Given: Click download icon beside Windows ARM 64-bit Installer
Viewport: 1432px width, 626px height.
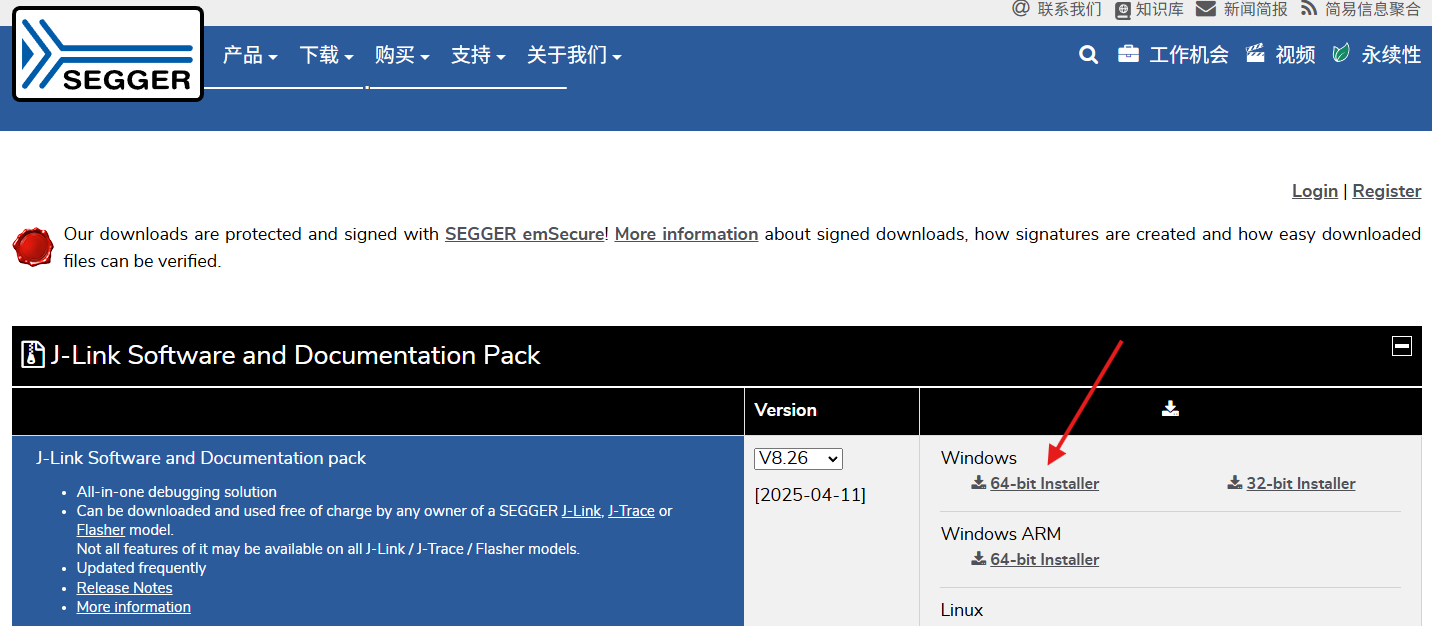Looking at the screenshot, I should pos(979,559).
